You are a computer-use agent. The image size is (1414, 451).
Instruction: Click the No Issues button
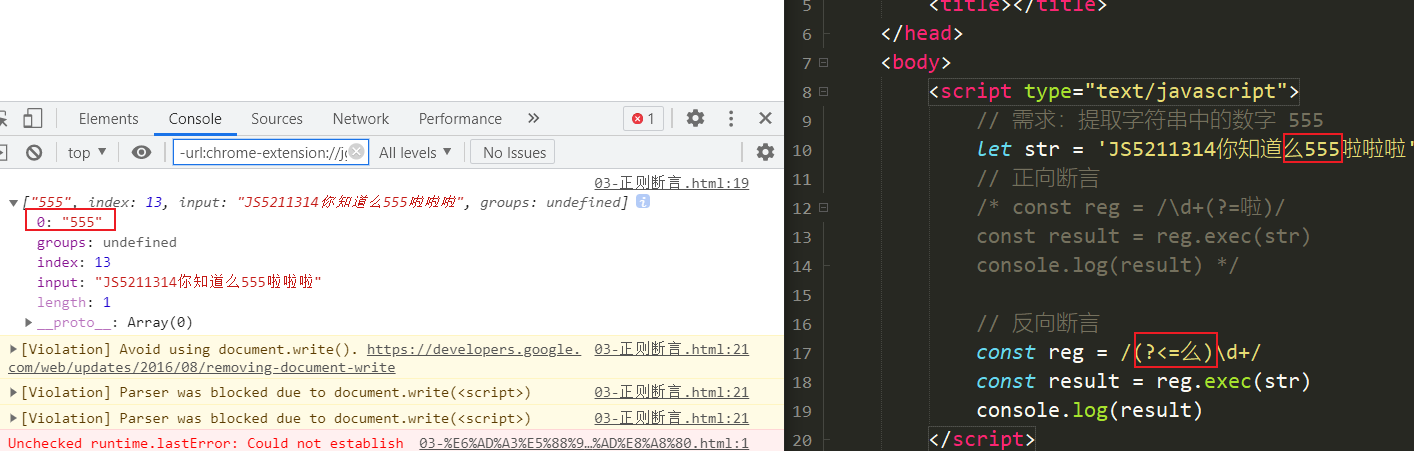point(514,152)
